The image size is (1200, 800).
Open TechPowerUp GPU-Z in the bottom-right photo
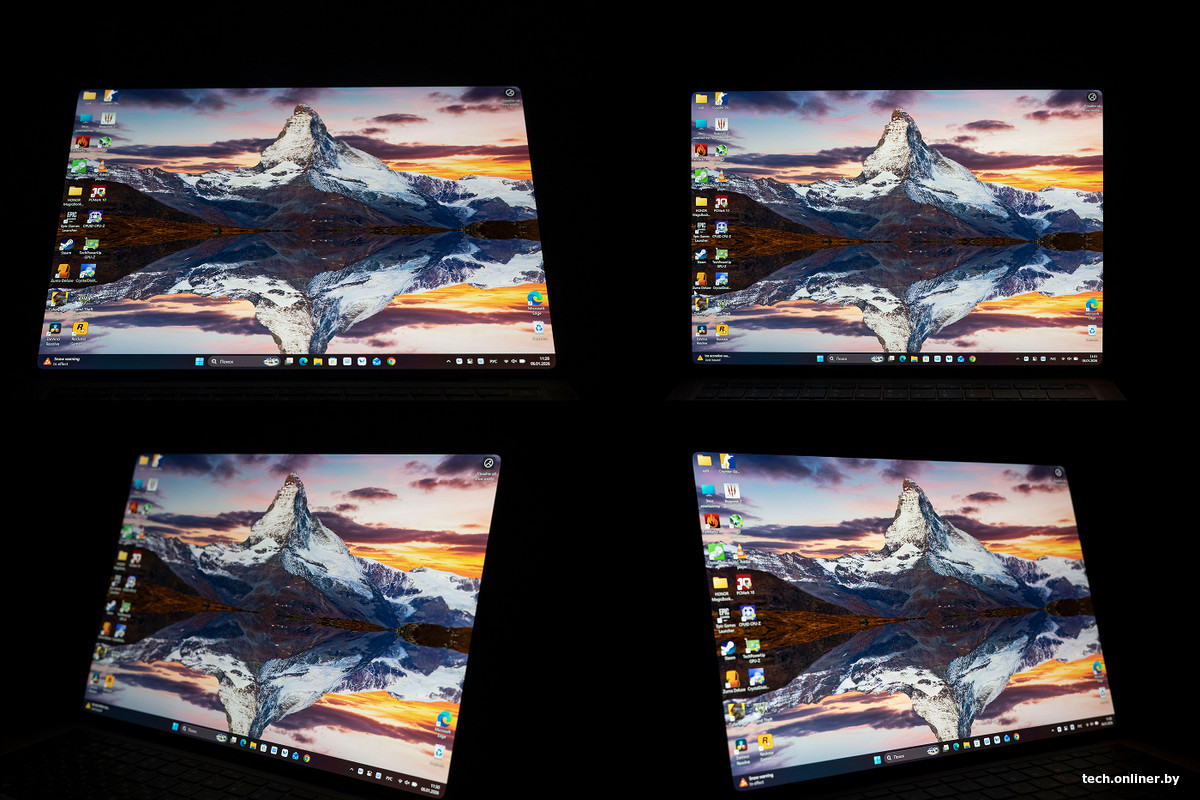(753, 646)
